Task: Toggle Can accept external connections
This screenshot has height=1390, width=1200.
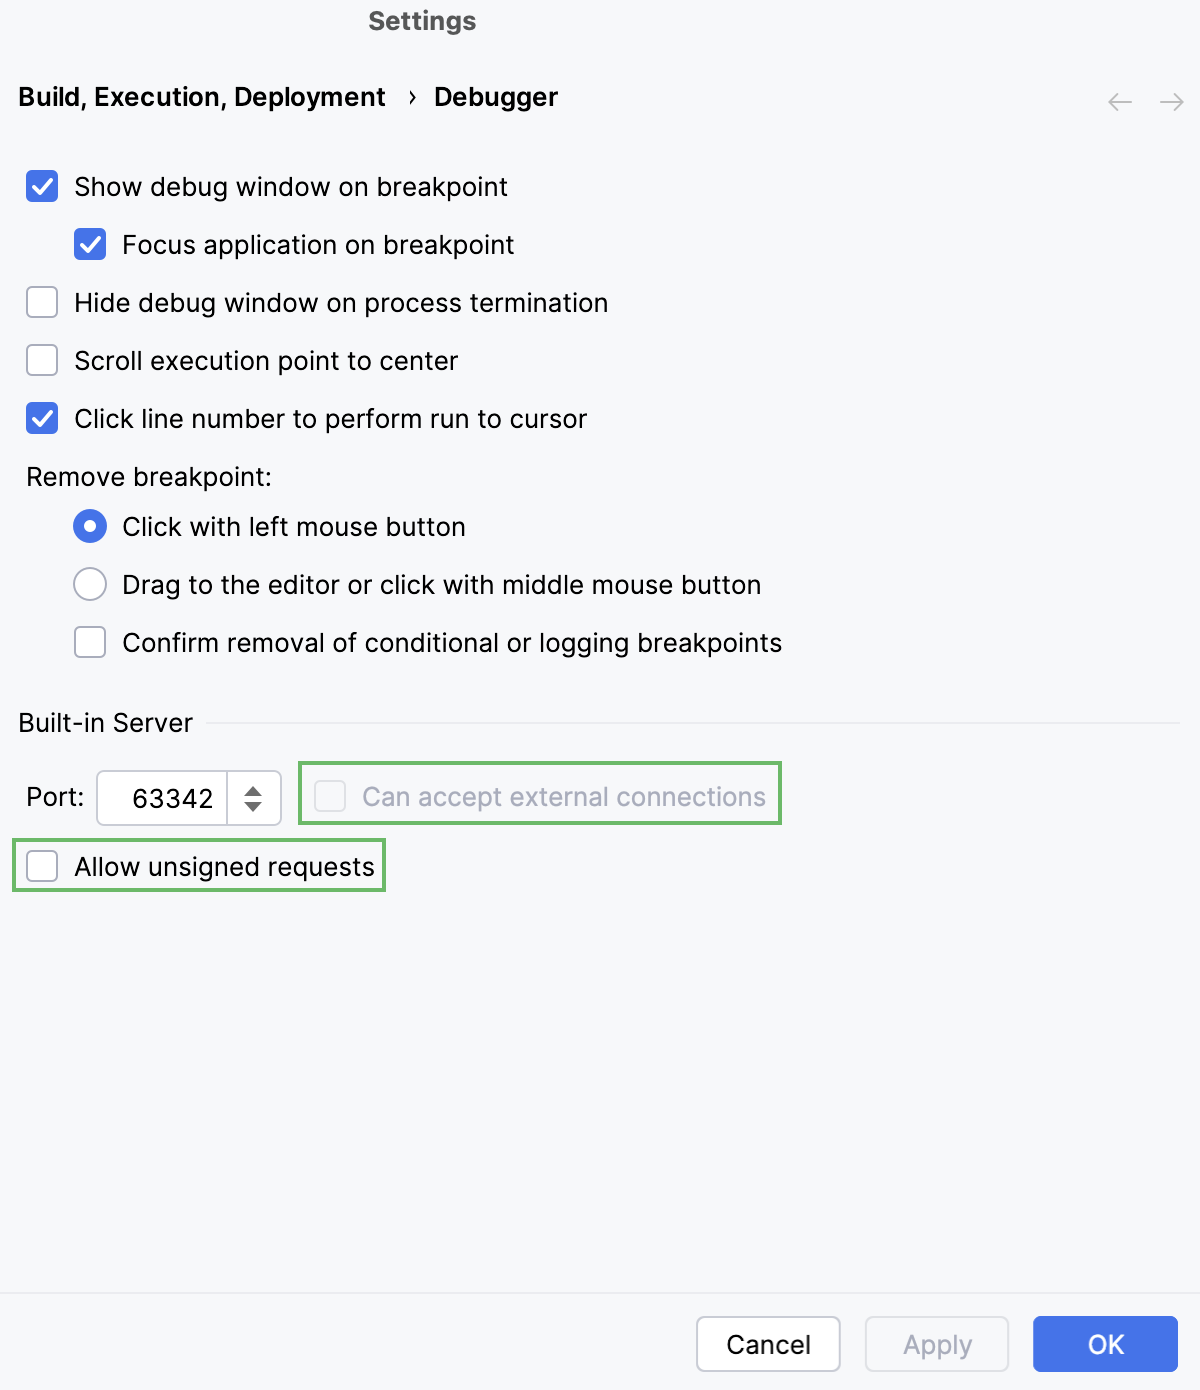Action: click(x=329, y=793)
